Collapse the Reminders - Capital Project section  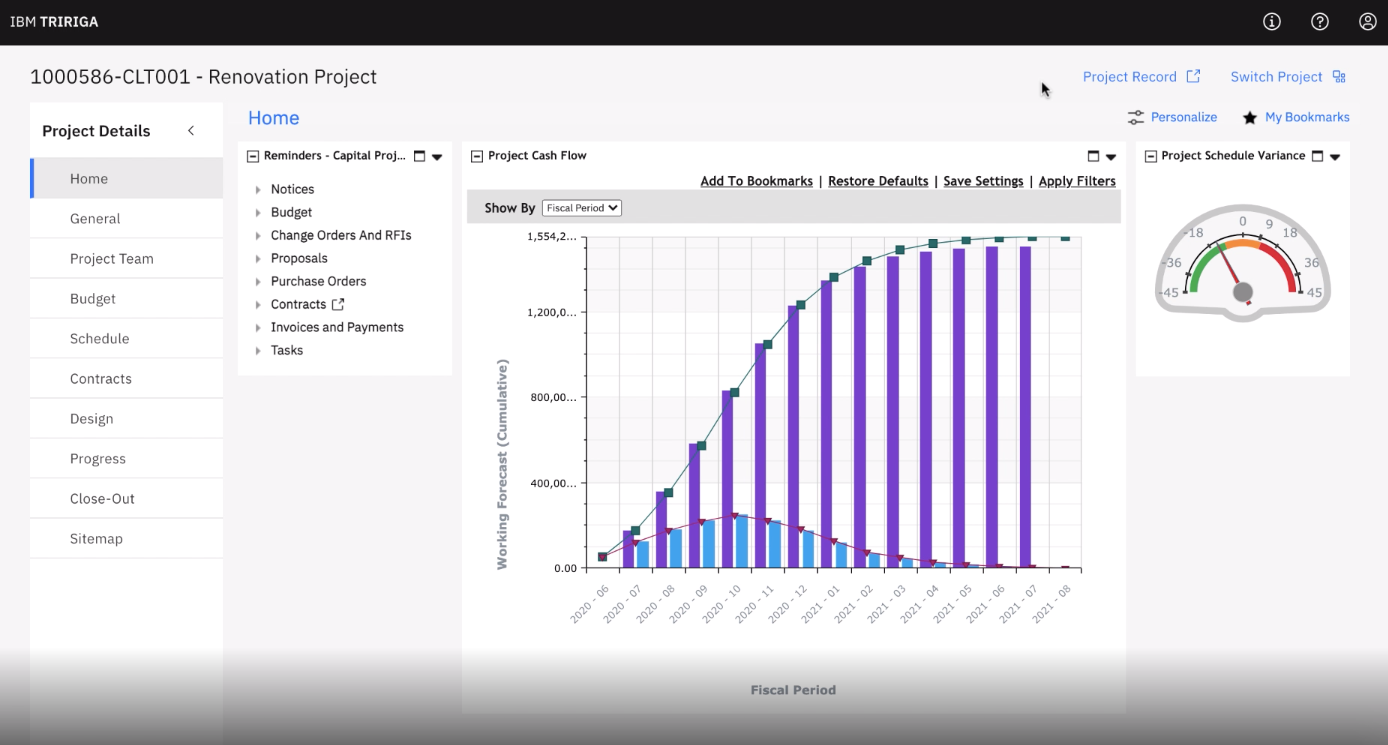click(253, 156)
